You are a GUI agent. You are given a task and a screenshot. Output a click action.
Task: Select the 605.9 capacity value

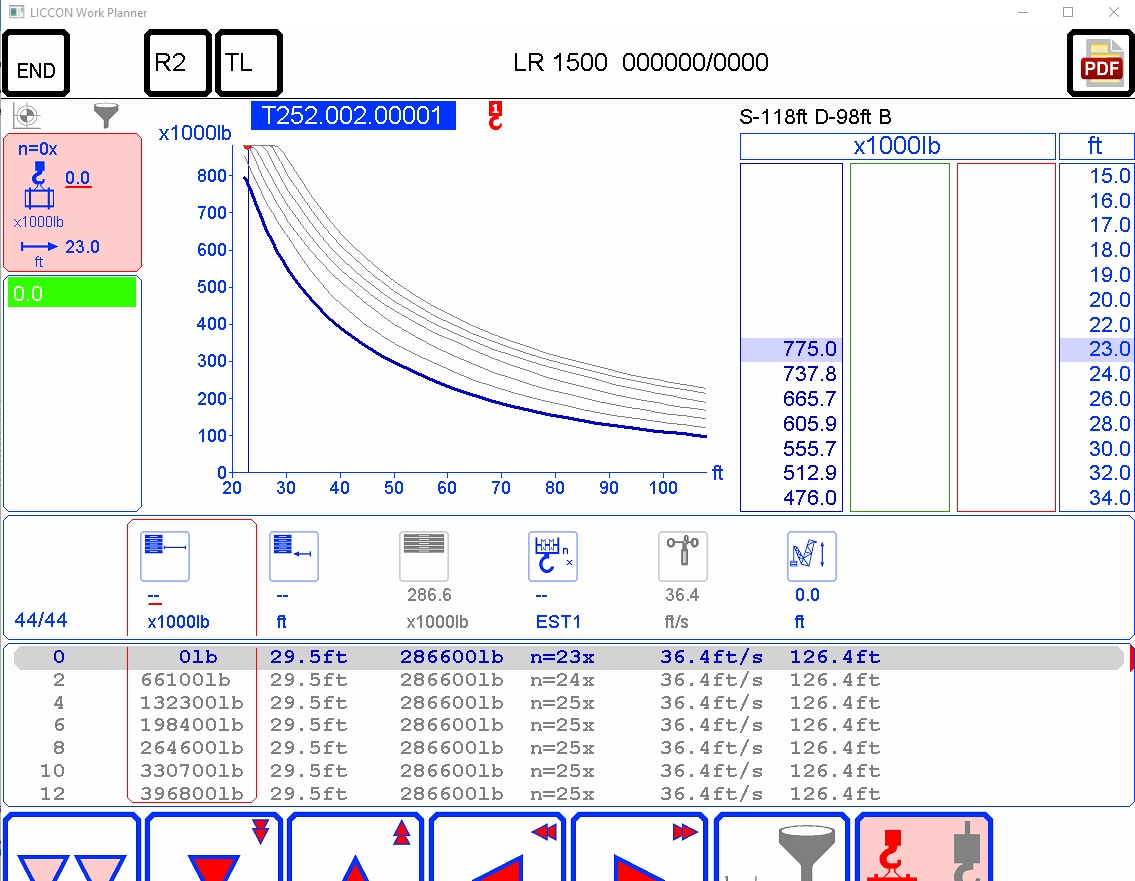[809, 423]
